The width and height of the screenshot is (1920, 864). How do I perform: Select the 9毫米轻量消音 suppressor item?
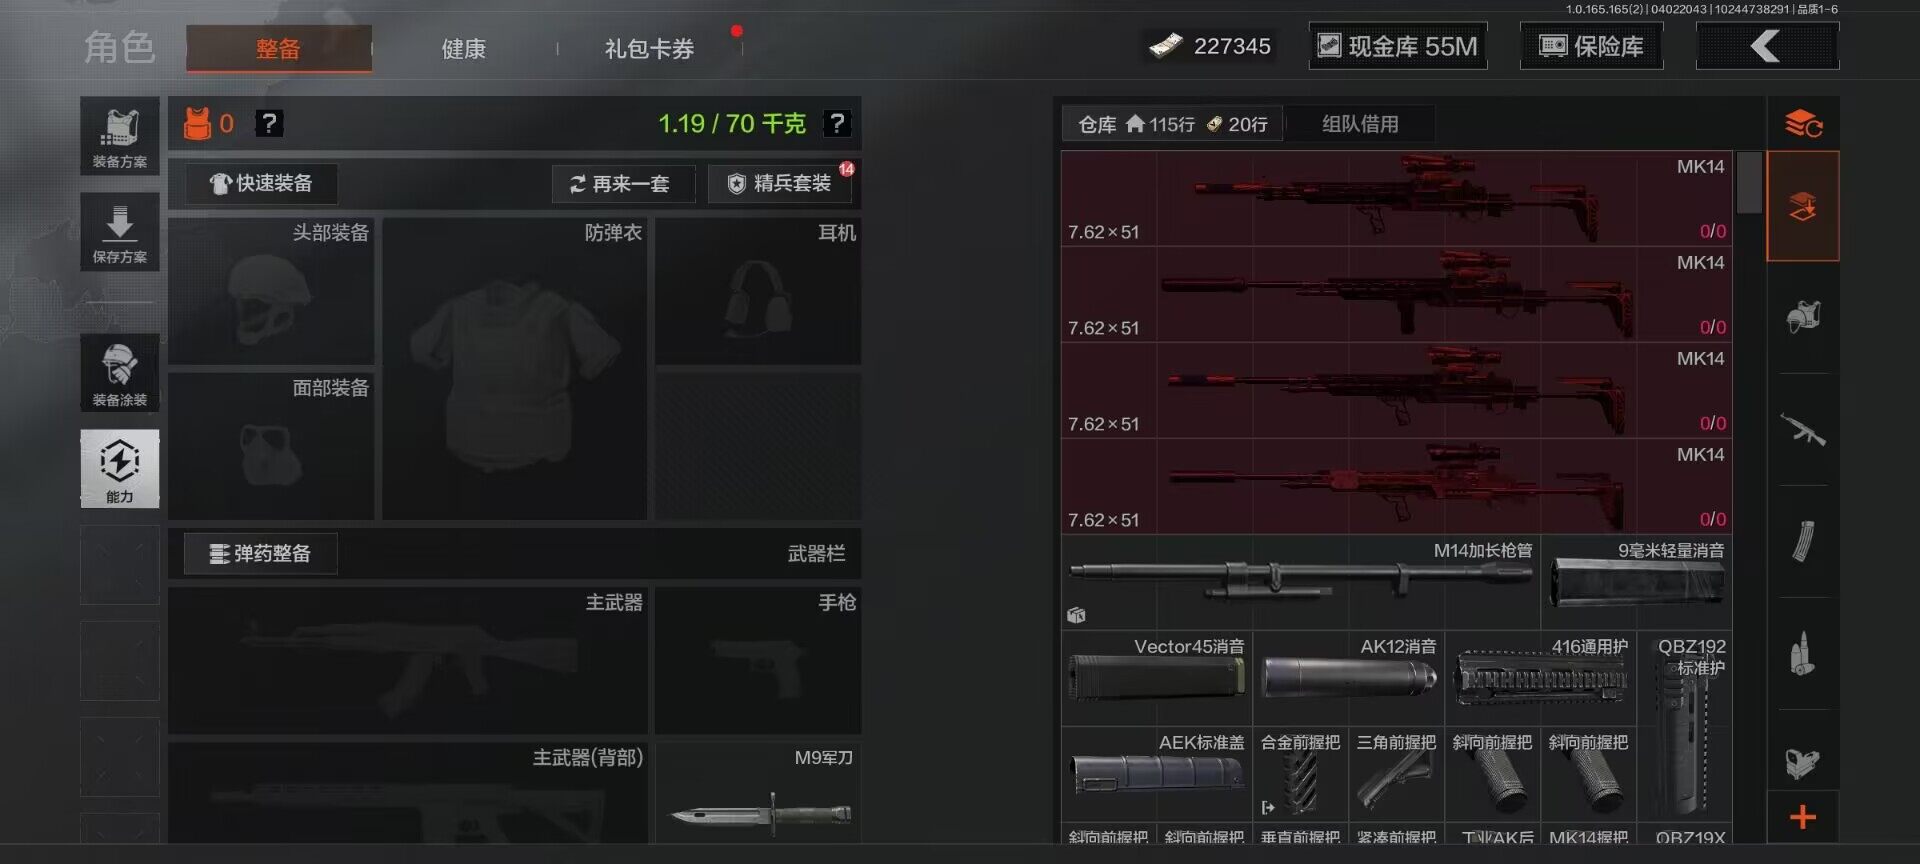1637,582
